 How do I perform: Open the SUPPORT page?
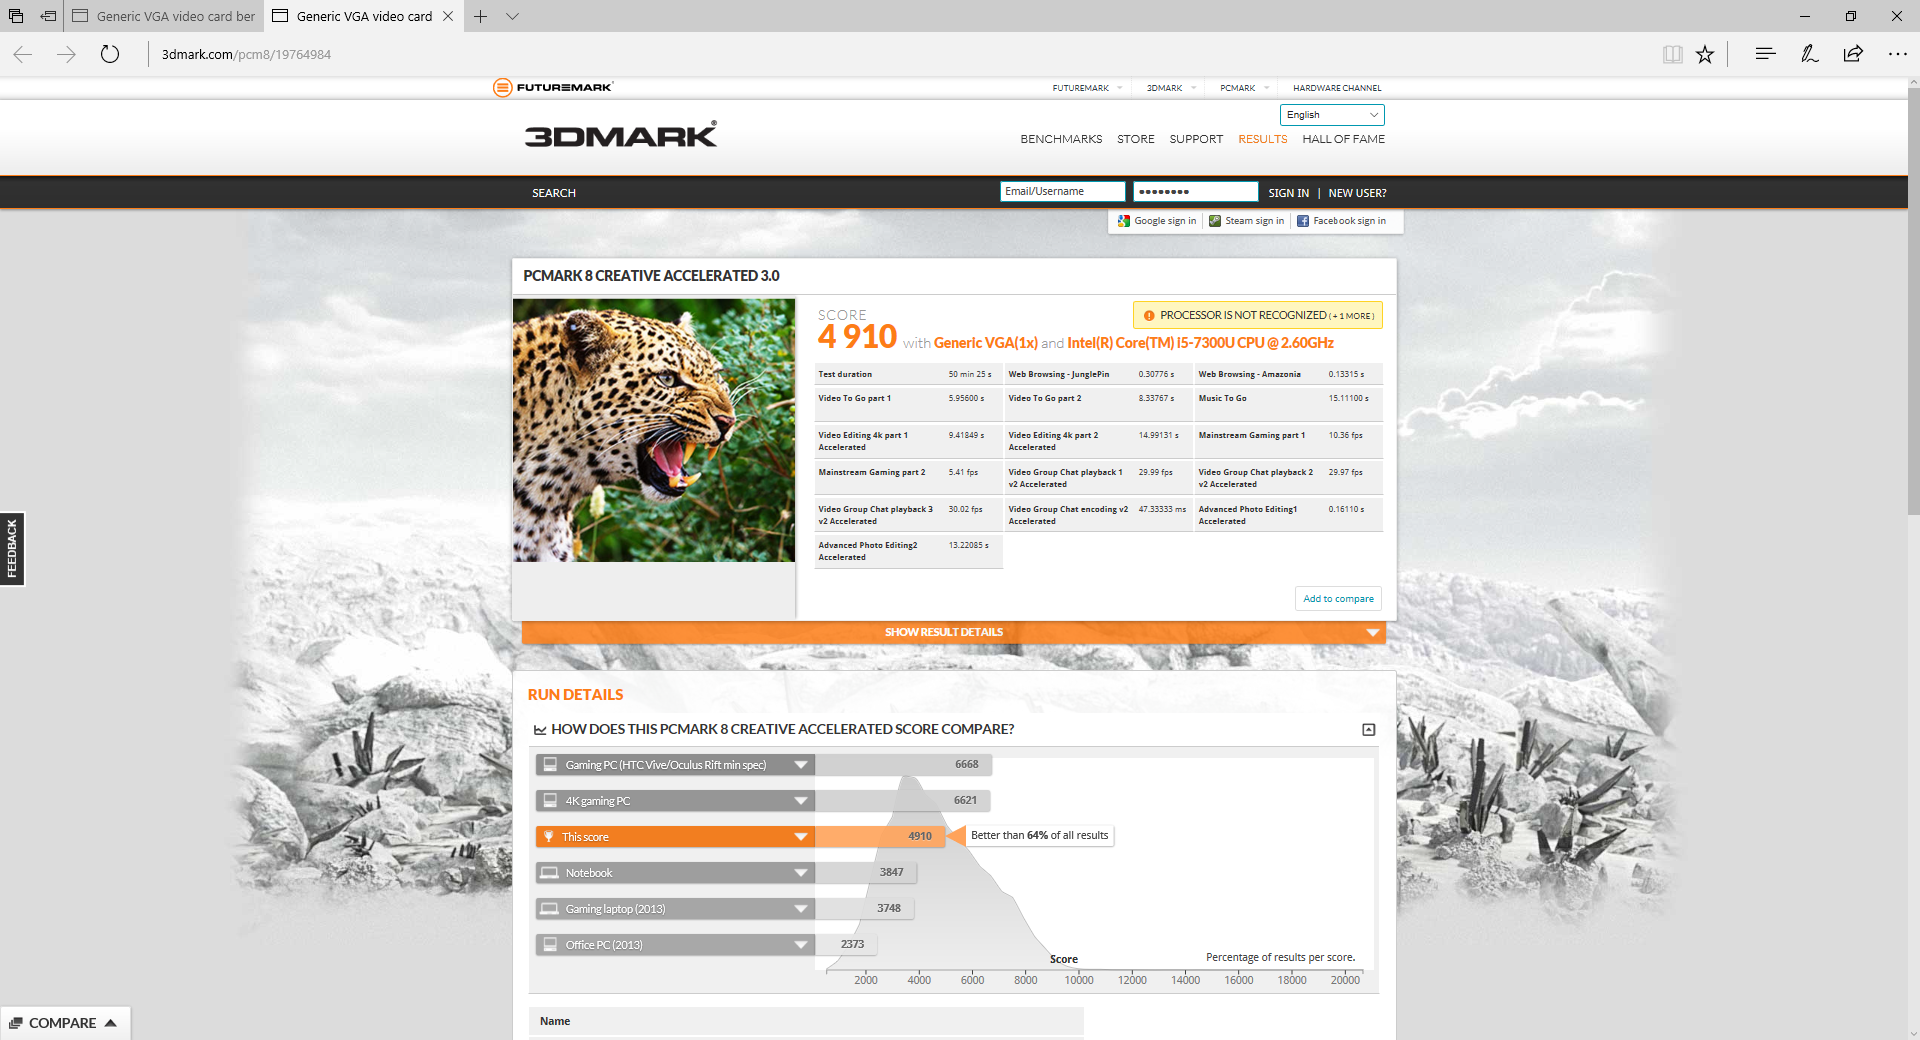tap(1196, 139)
